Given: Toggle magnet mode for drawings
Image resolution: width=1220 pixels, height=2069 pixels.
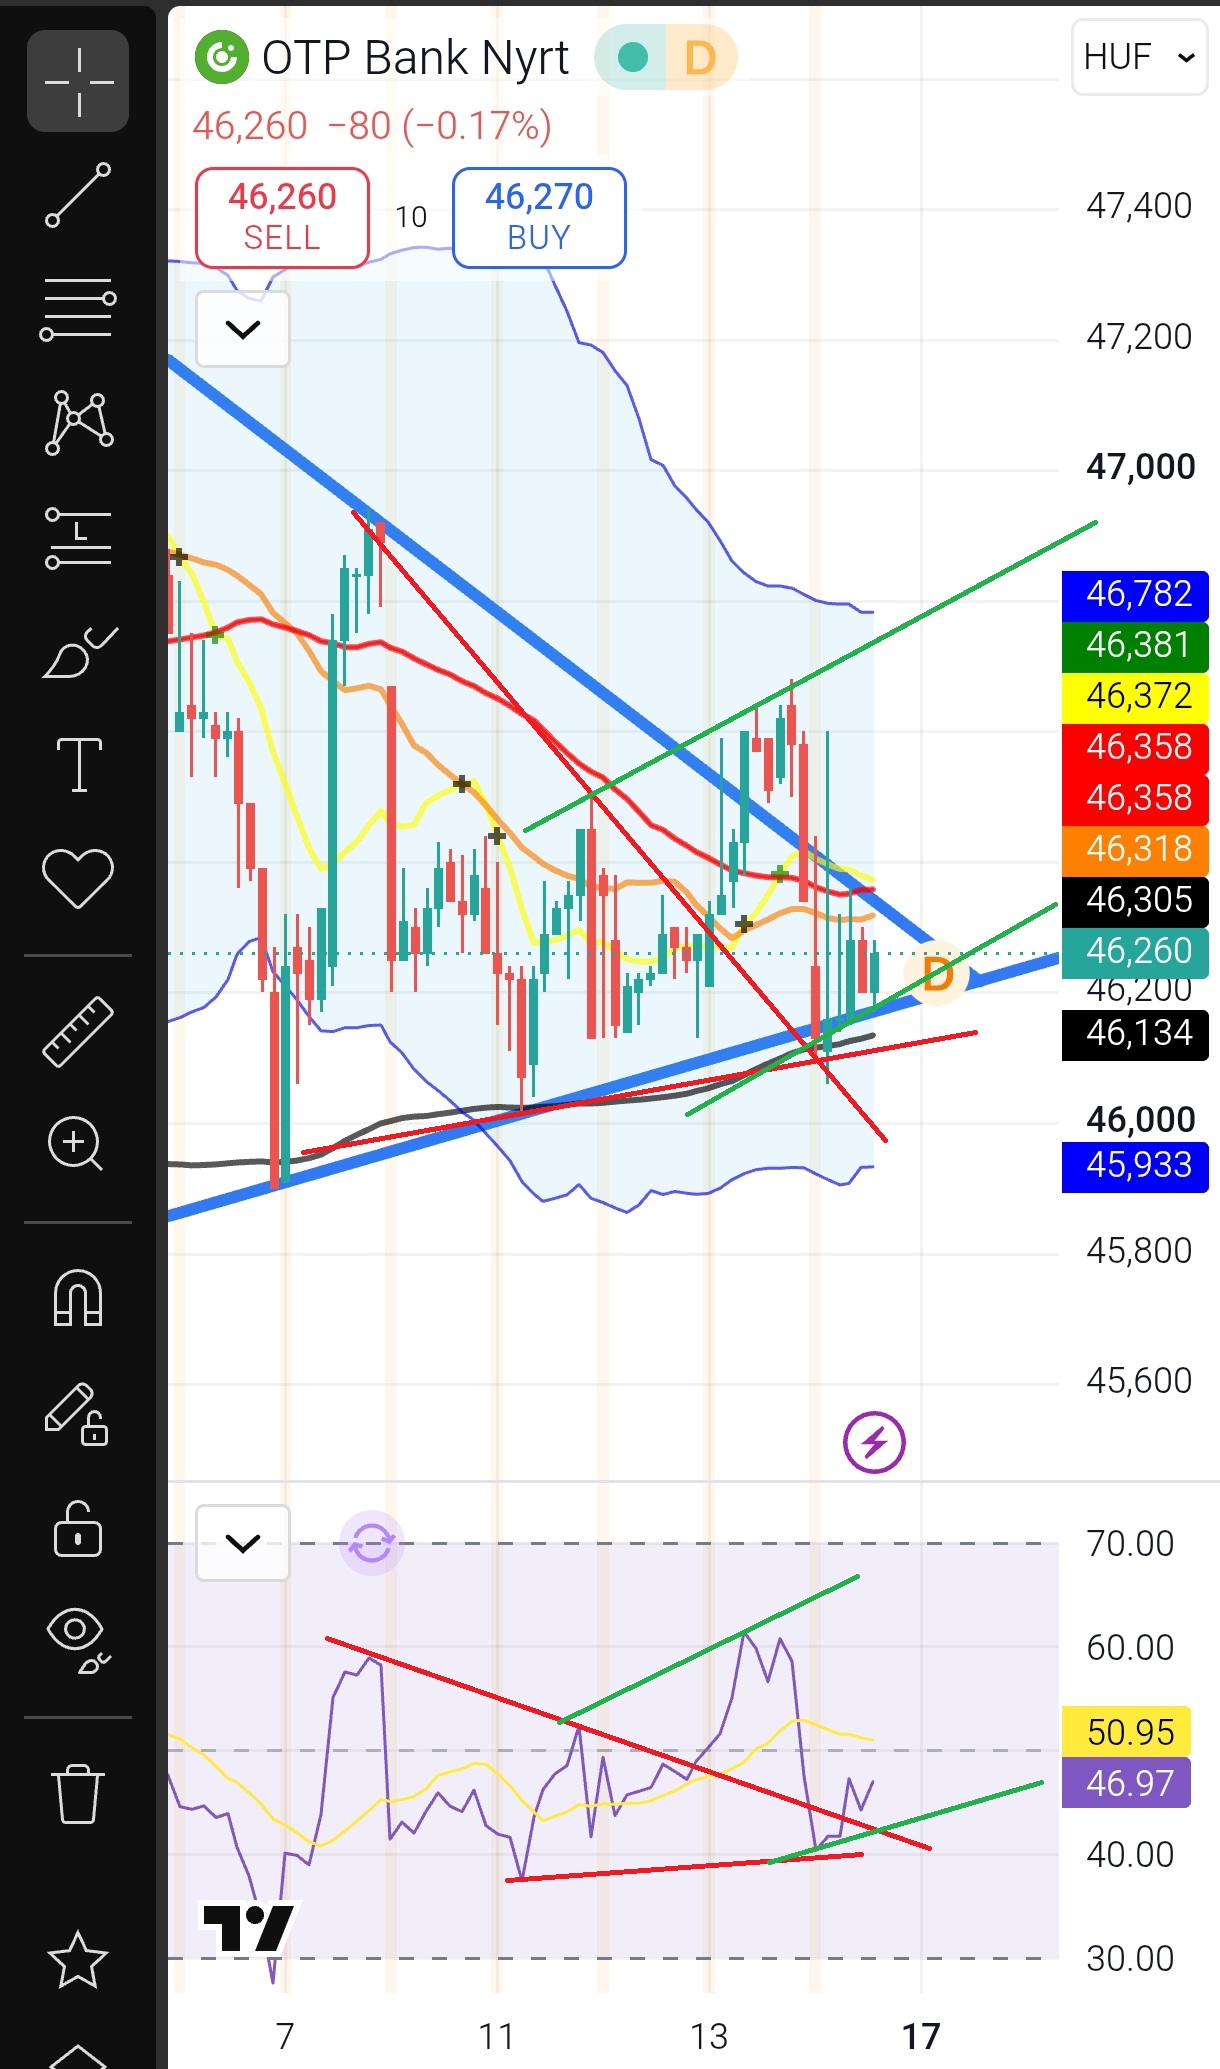Looking at the screenshot, I should click(78, 1297).
